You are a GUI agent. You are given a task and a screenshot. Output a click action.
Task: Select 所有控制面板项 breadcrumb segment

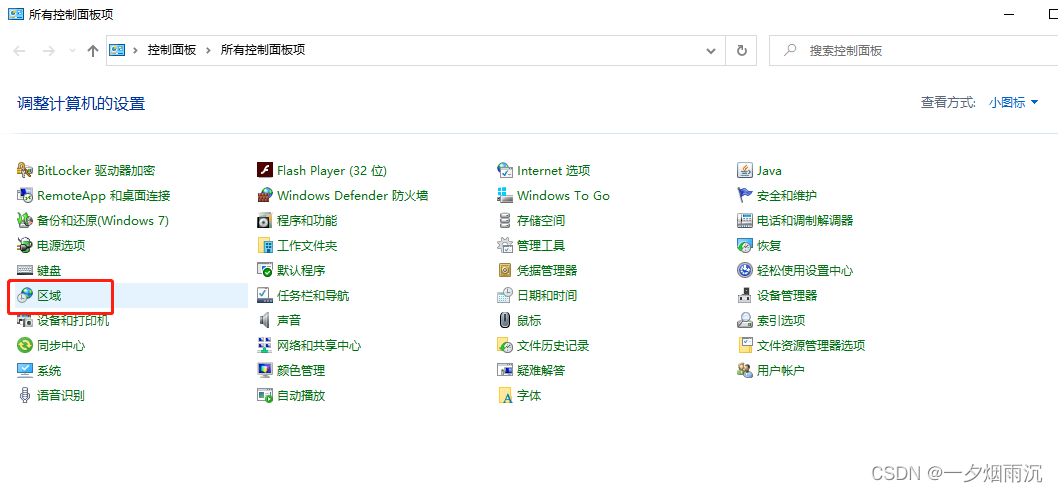pyautogui.click(x=263, y=51)
